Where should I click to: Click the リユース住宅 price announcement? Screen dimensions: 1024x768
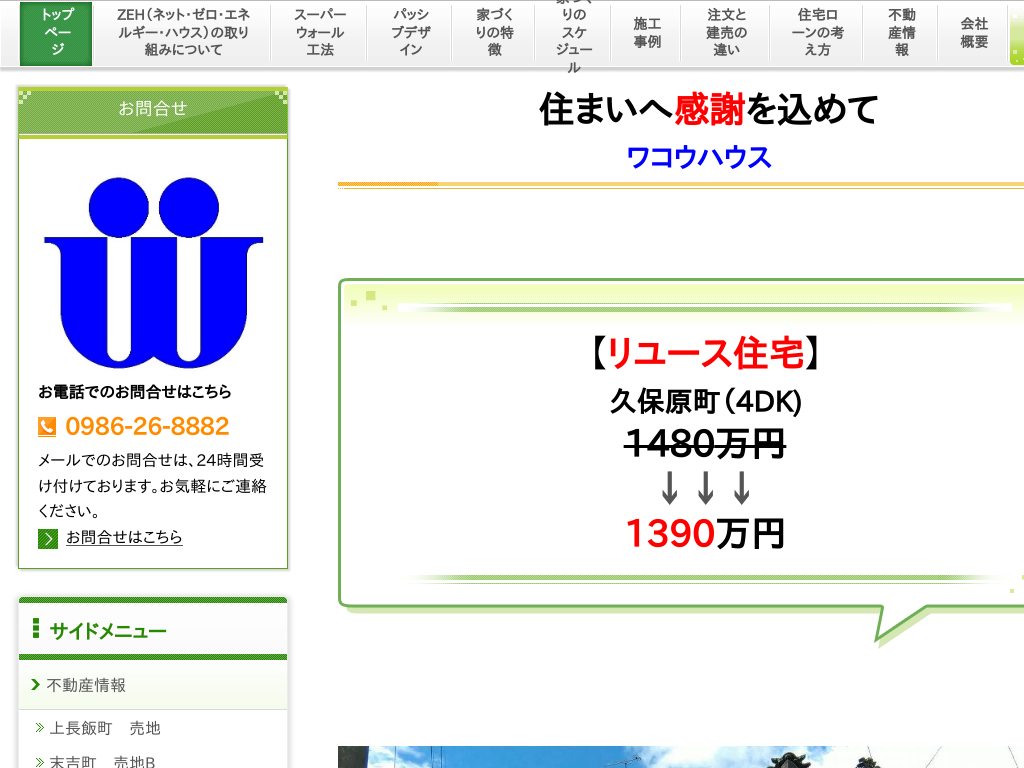[705, 353]
